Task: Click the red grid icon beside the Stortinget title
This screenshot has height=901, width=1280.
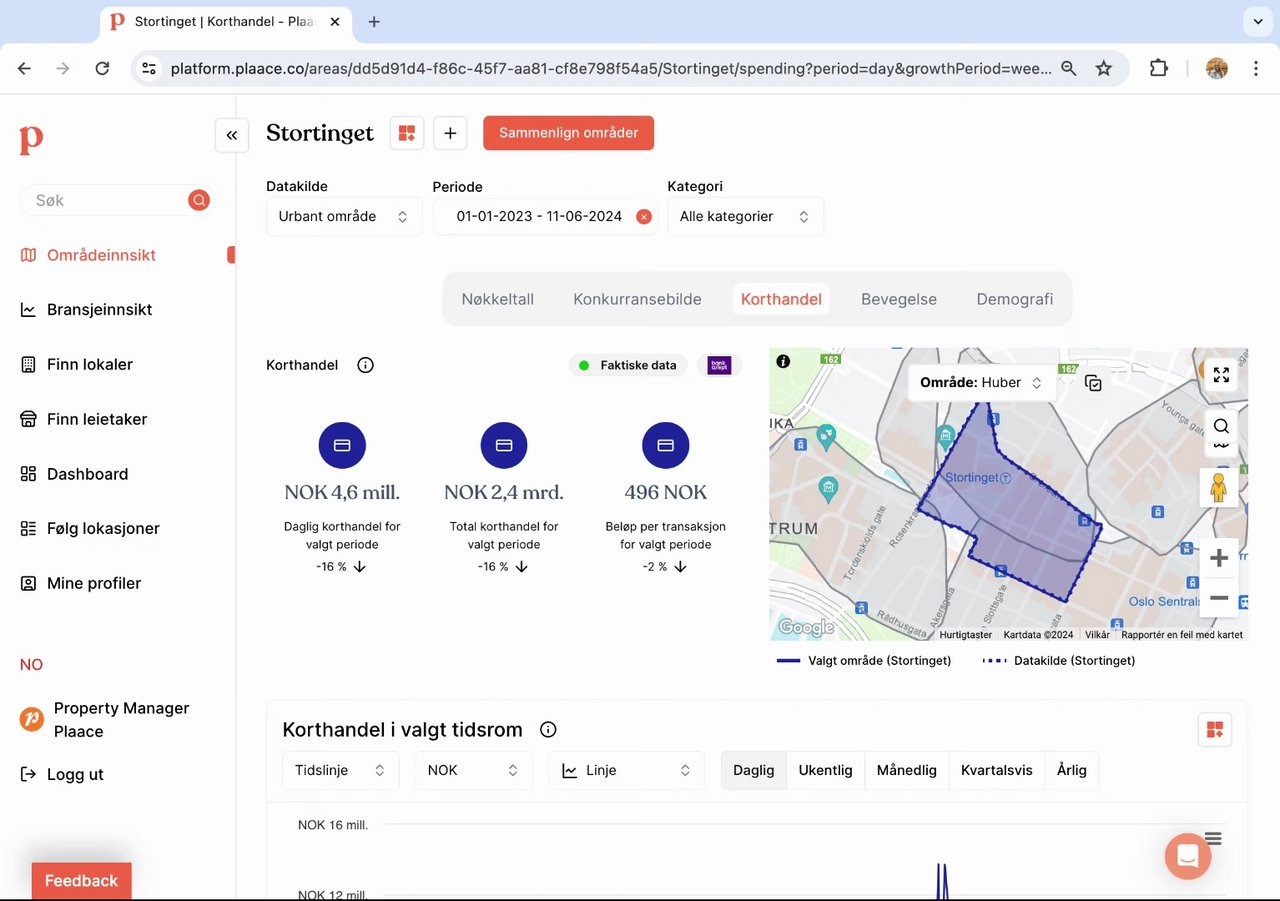Action: tap(407, 133)
